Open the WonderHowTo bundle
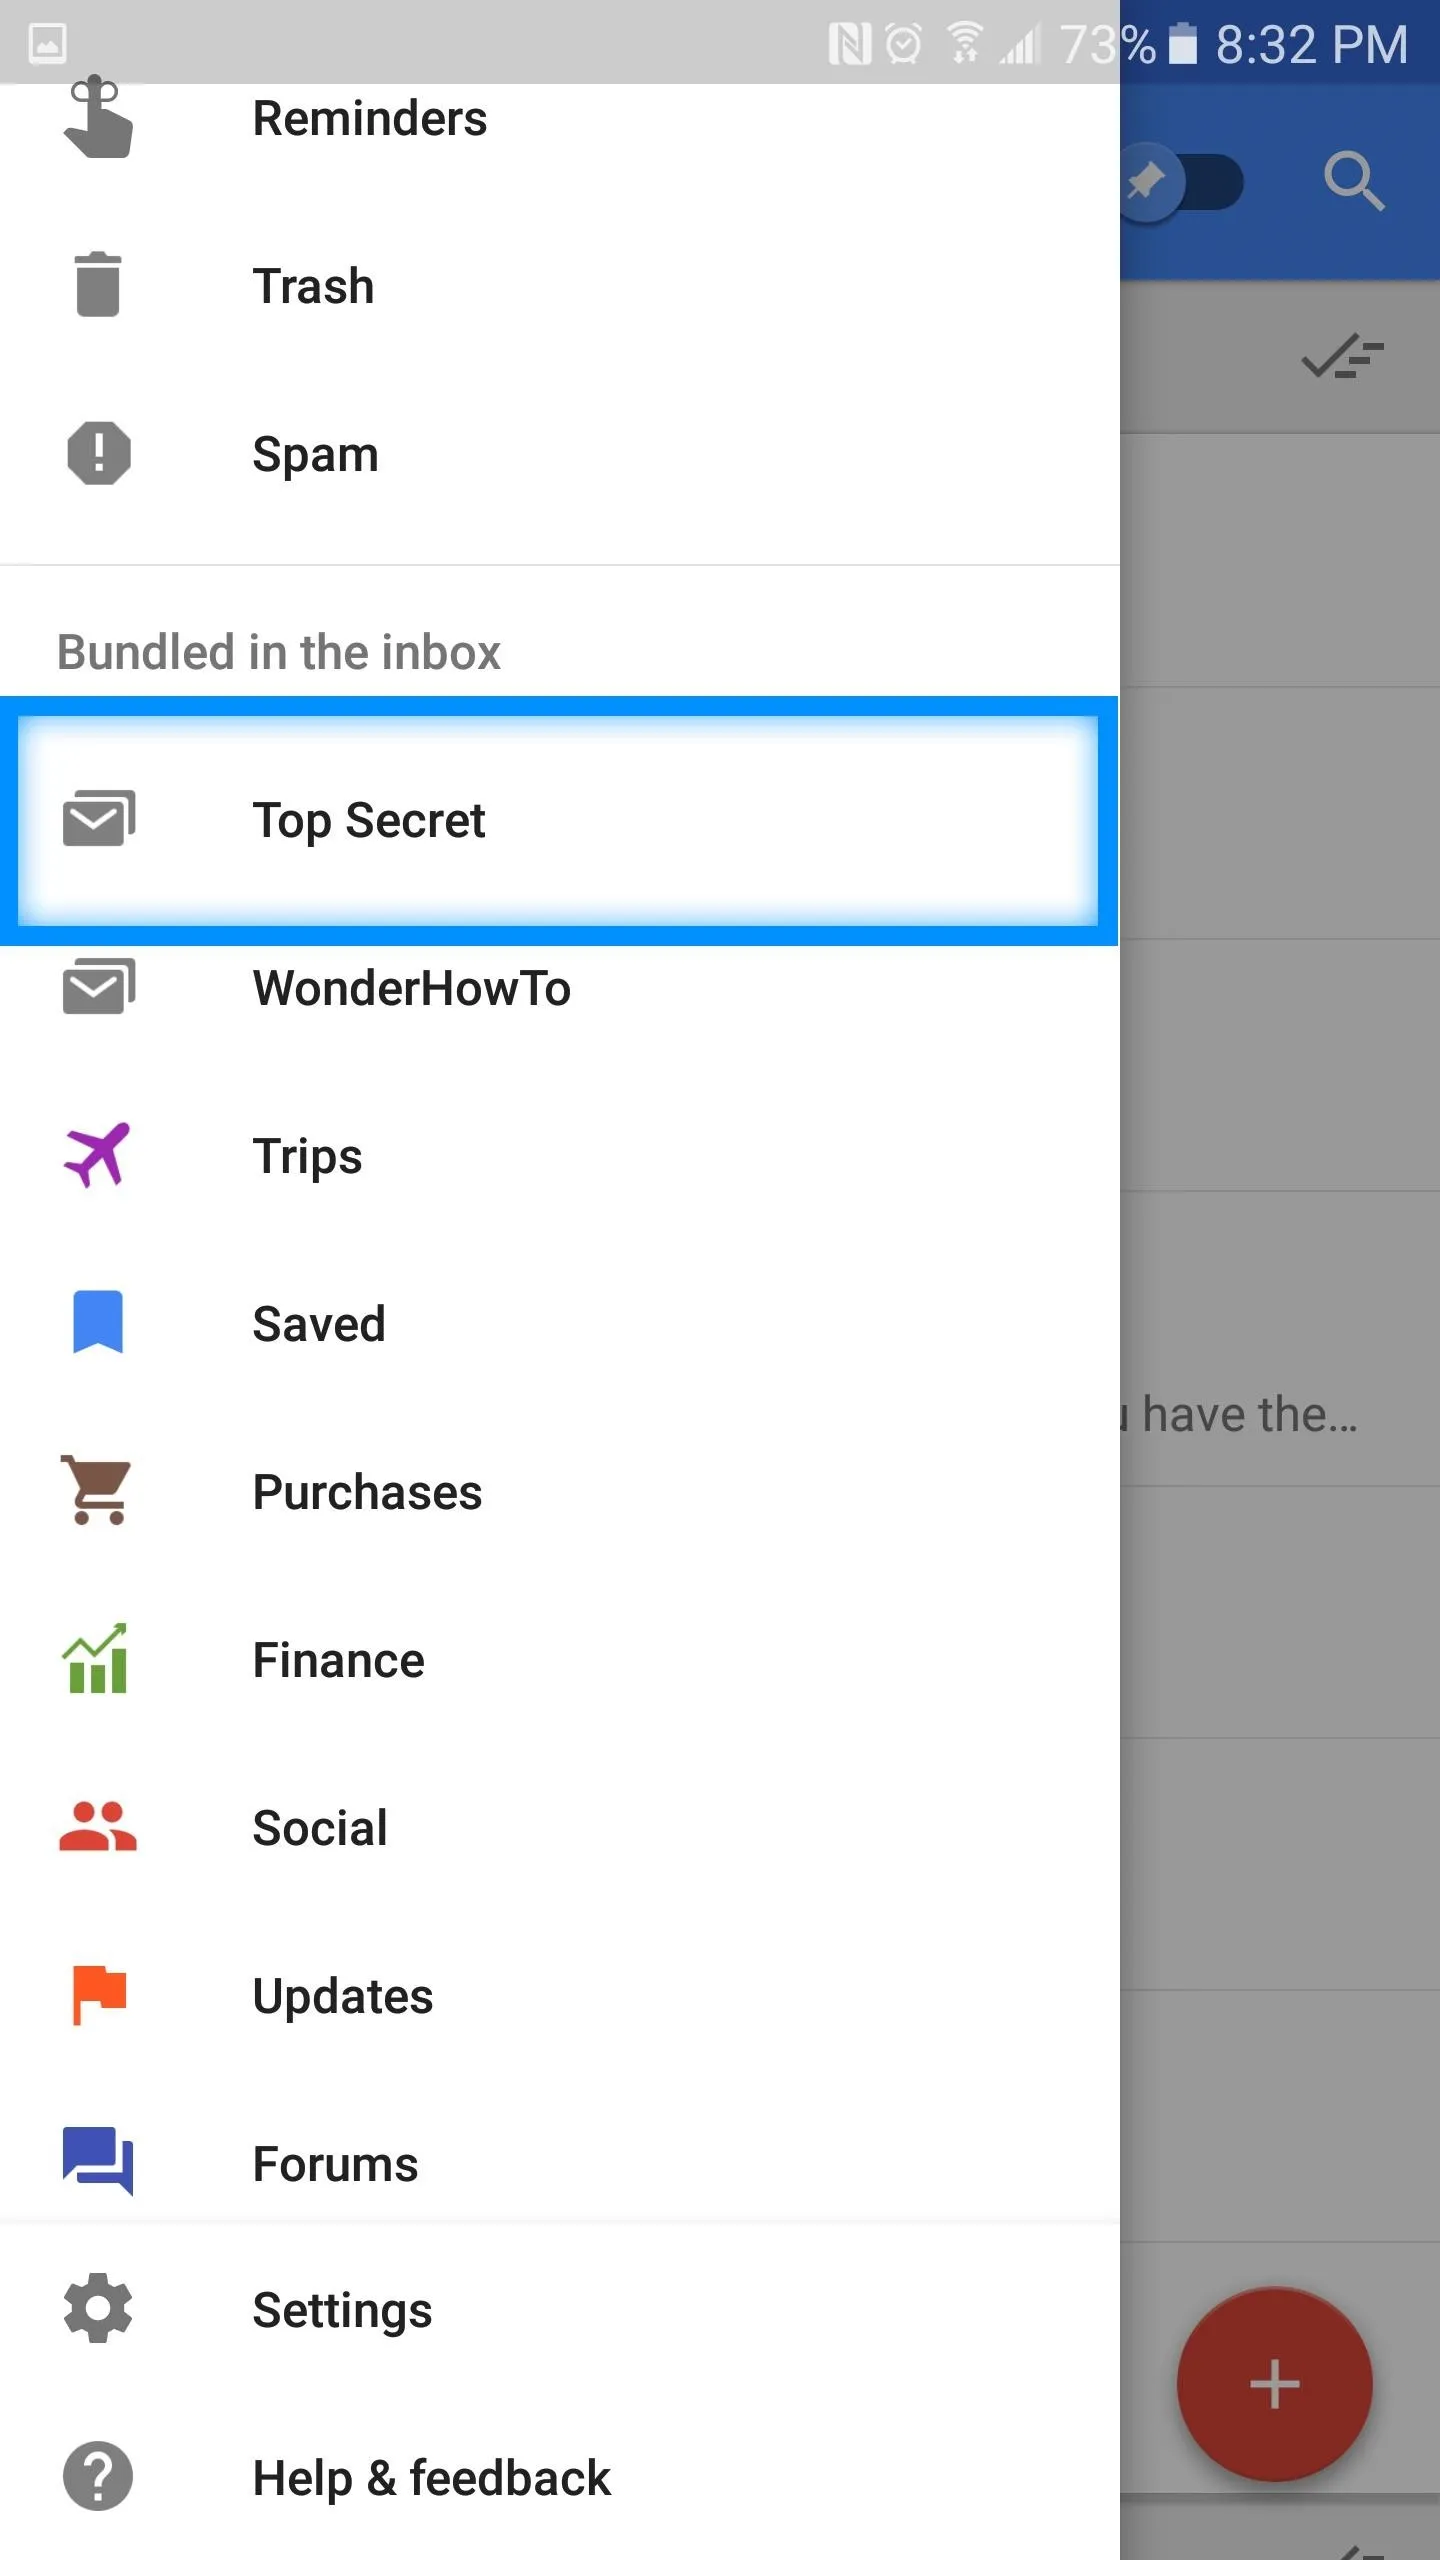 point(559,988)
